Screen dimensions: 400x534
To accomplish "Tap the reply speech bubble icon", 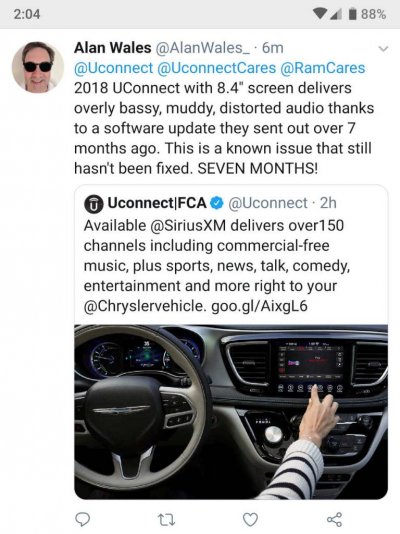I will point(82,519).
